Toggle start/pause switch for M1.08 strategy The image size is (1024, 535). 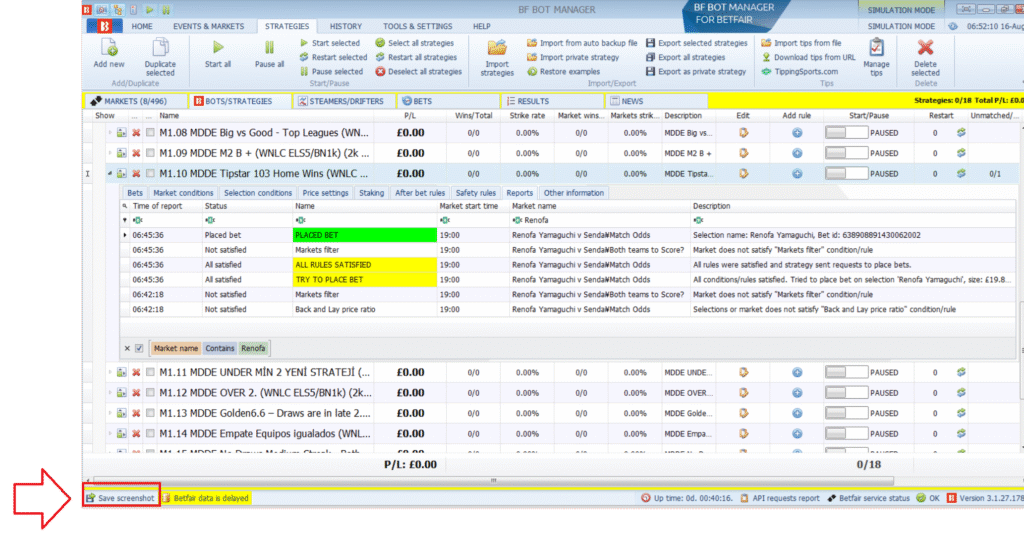click(846, 133)
